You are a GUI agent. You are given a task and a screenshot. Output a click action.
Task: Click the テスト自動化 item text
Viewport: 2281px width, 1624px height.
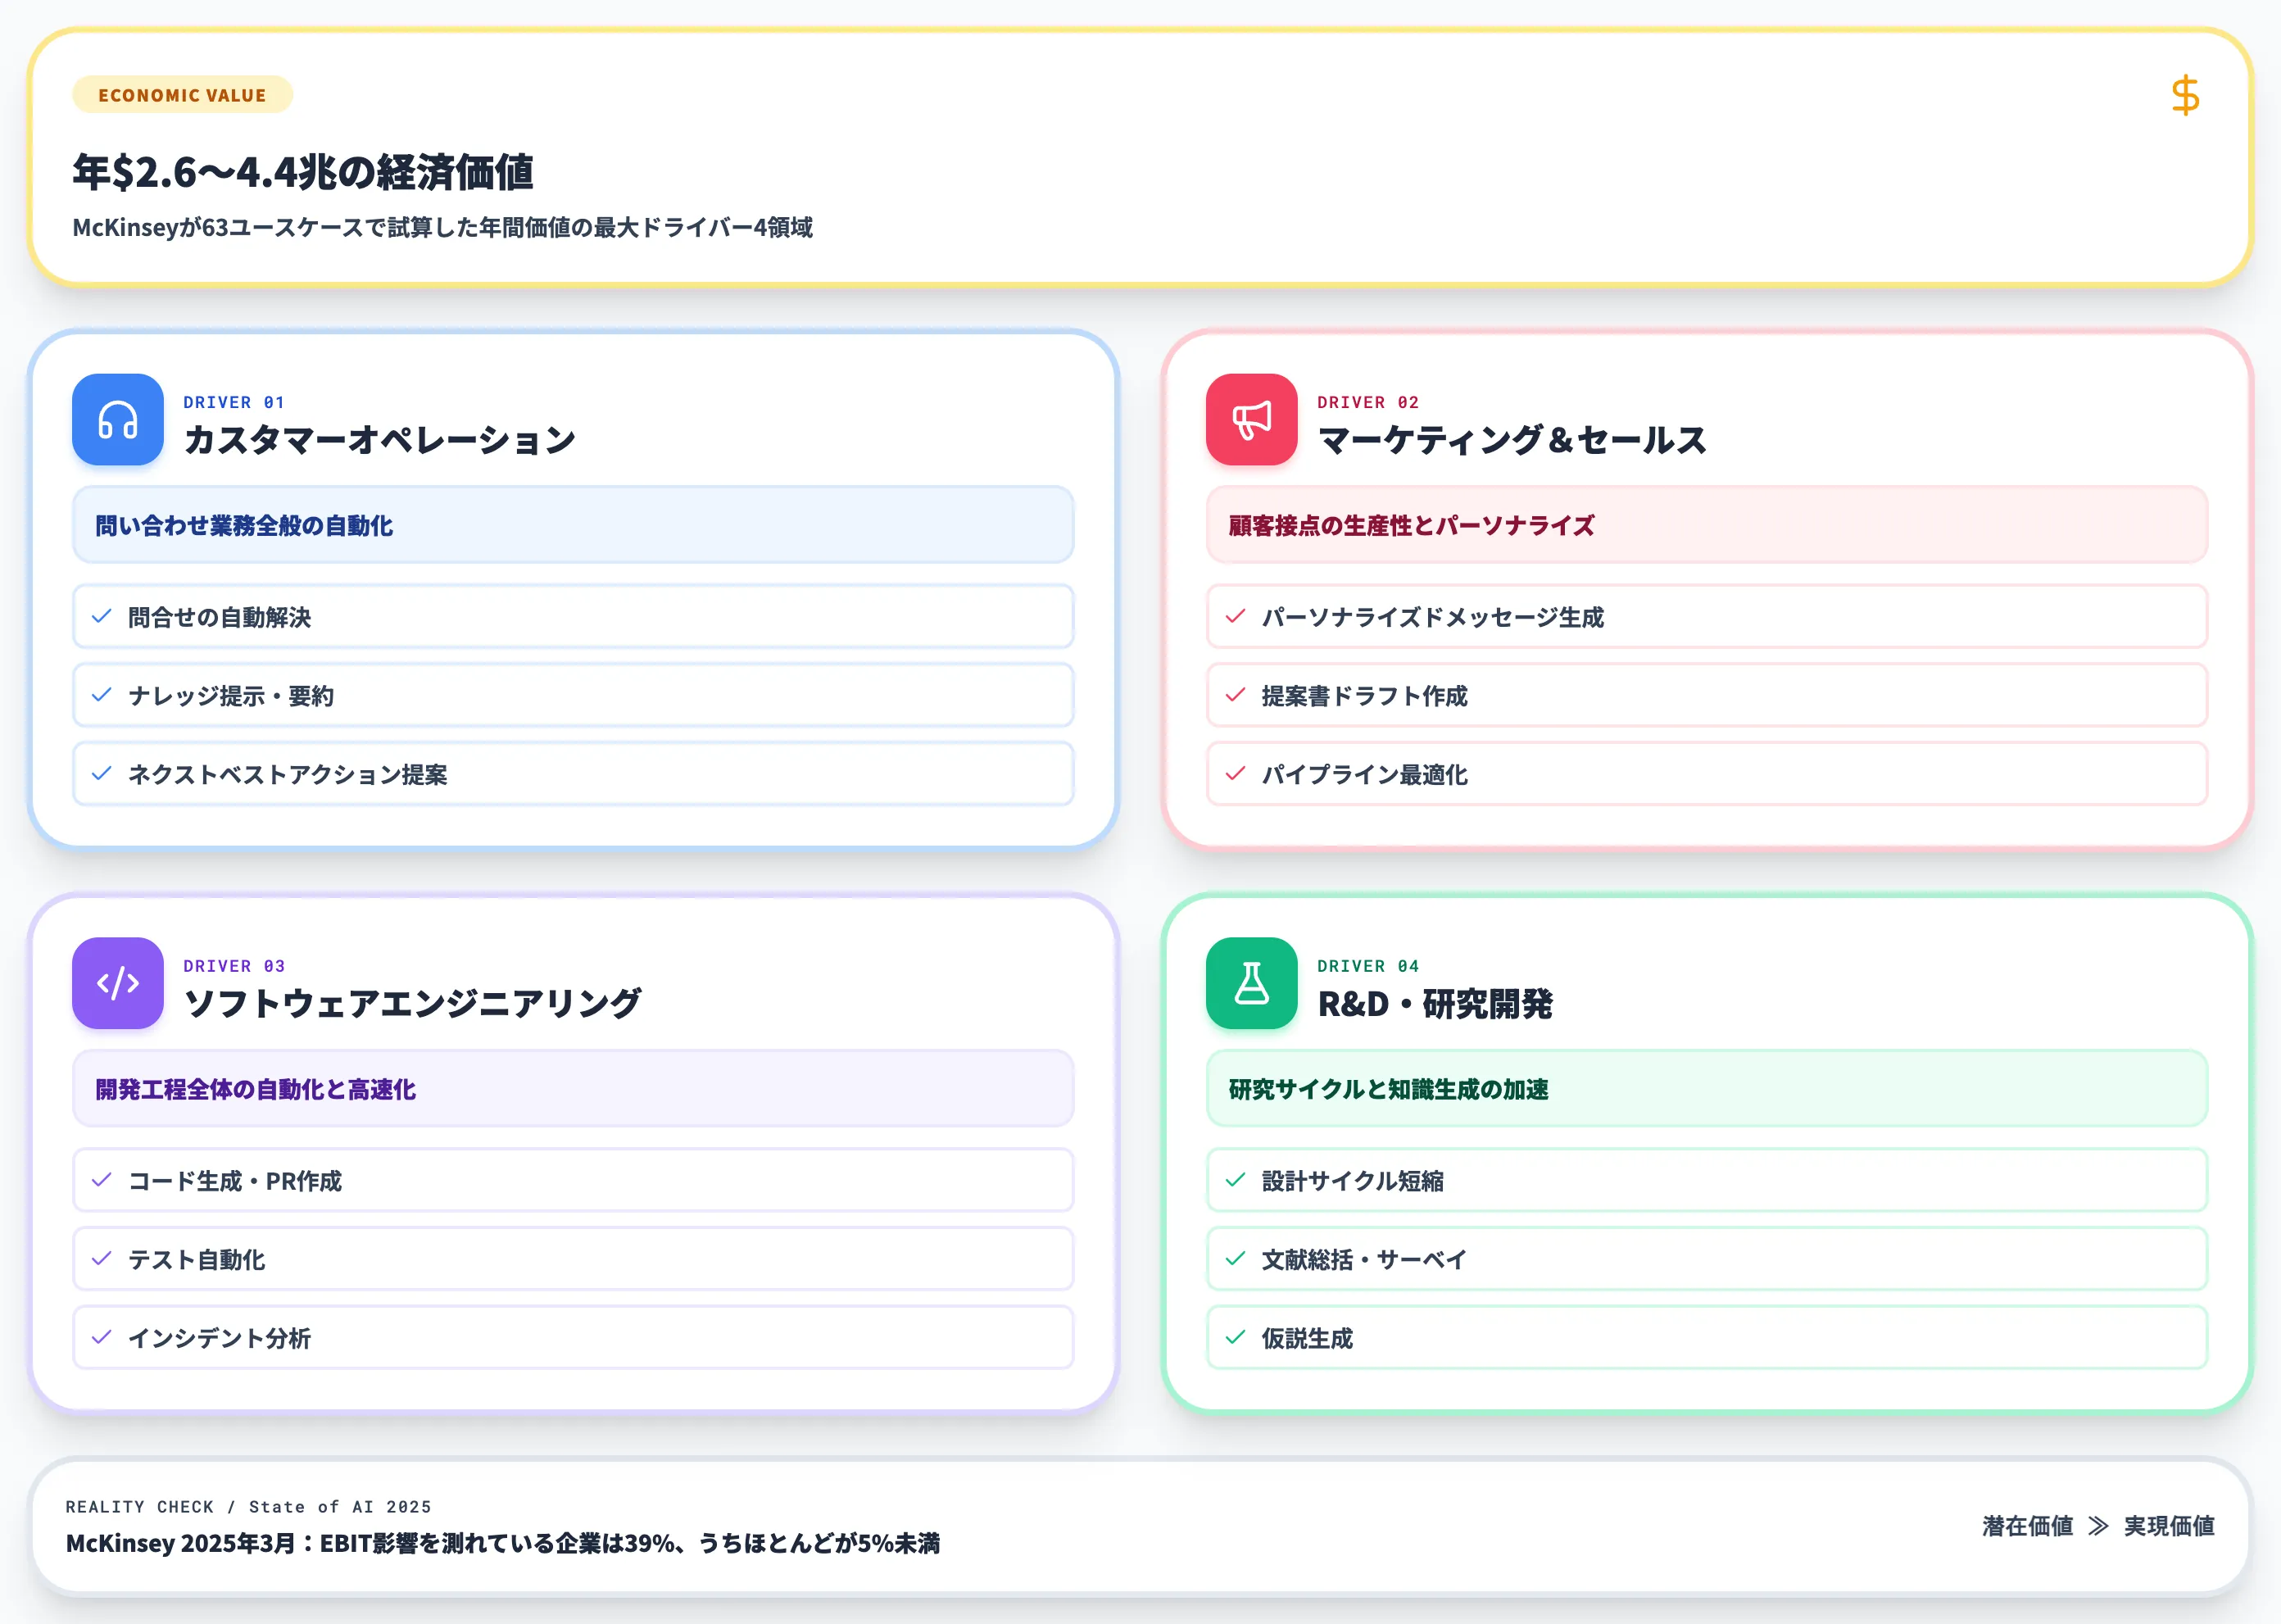pos(196,1260)
